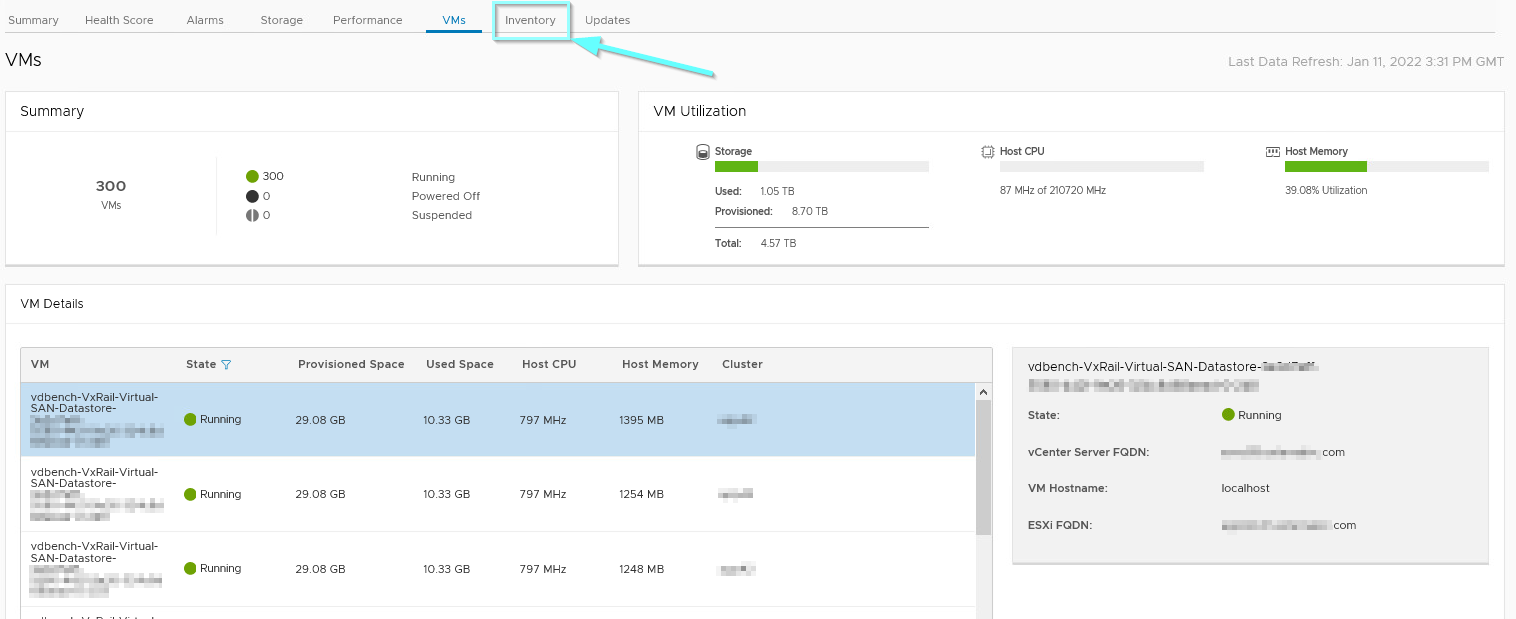This screenshot has height=619, width=1516.
Task: Select the VM row with 1254 MB memory
Action: [498, 494]
